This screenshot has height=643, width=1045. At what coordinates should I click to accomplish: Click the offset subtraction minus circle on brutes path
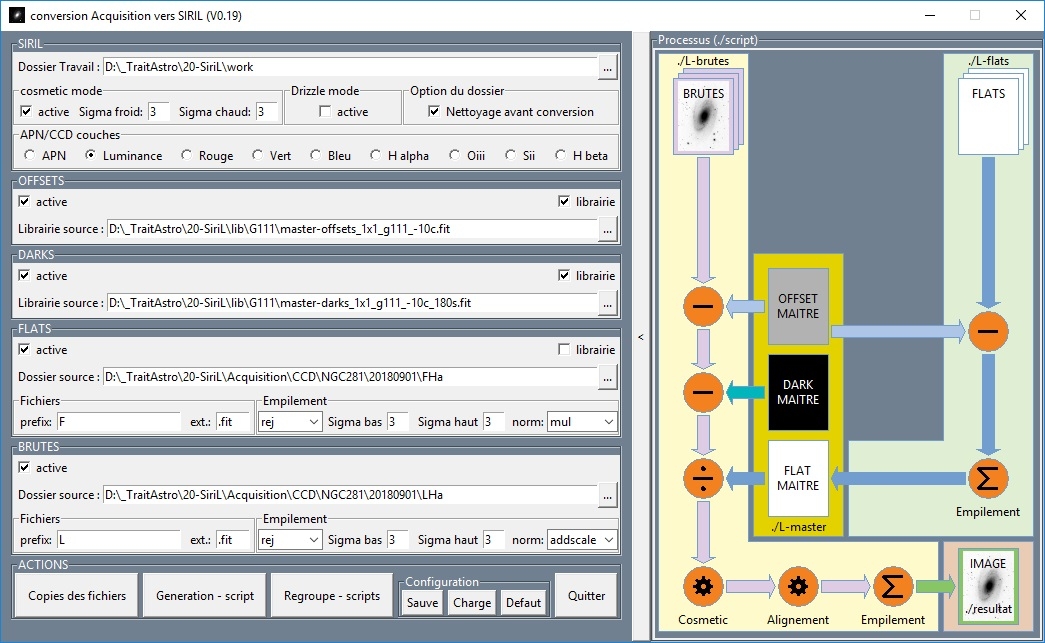tap(703, 307)
